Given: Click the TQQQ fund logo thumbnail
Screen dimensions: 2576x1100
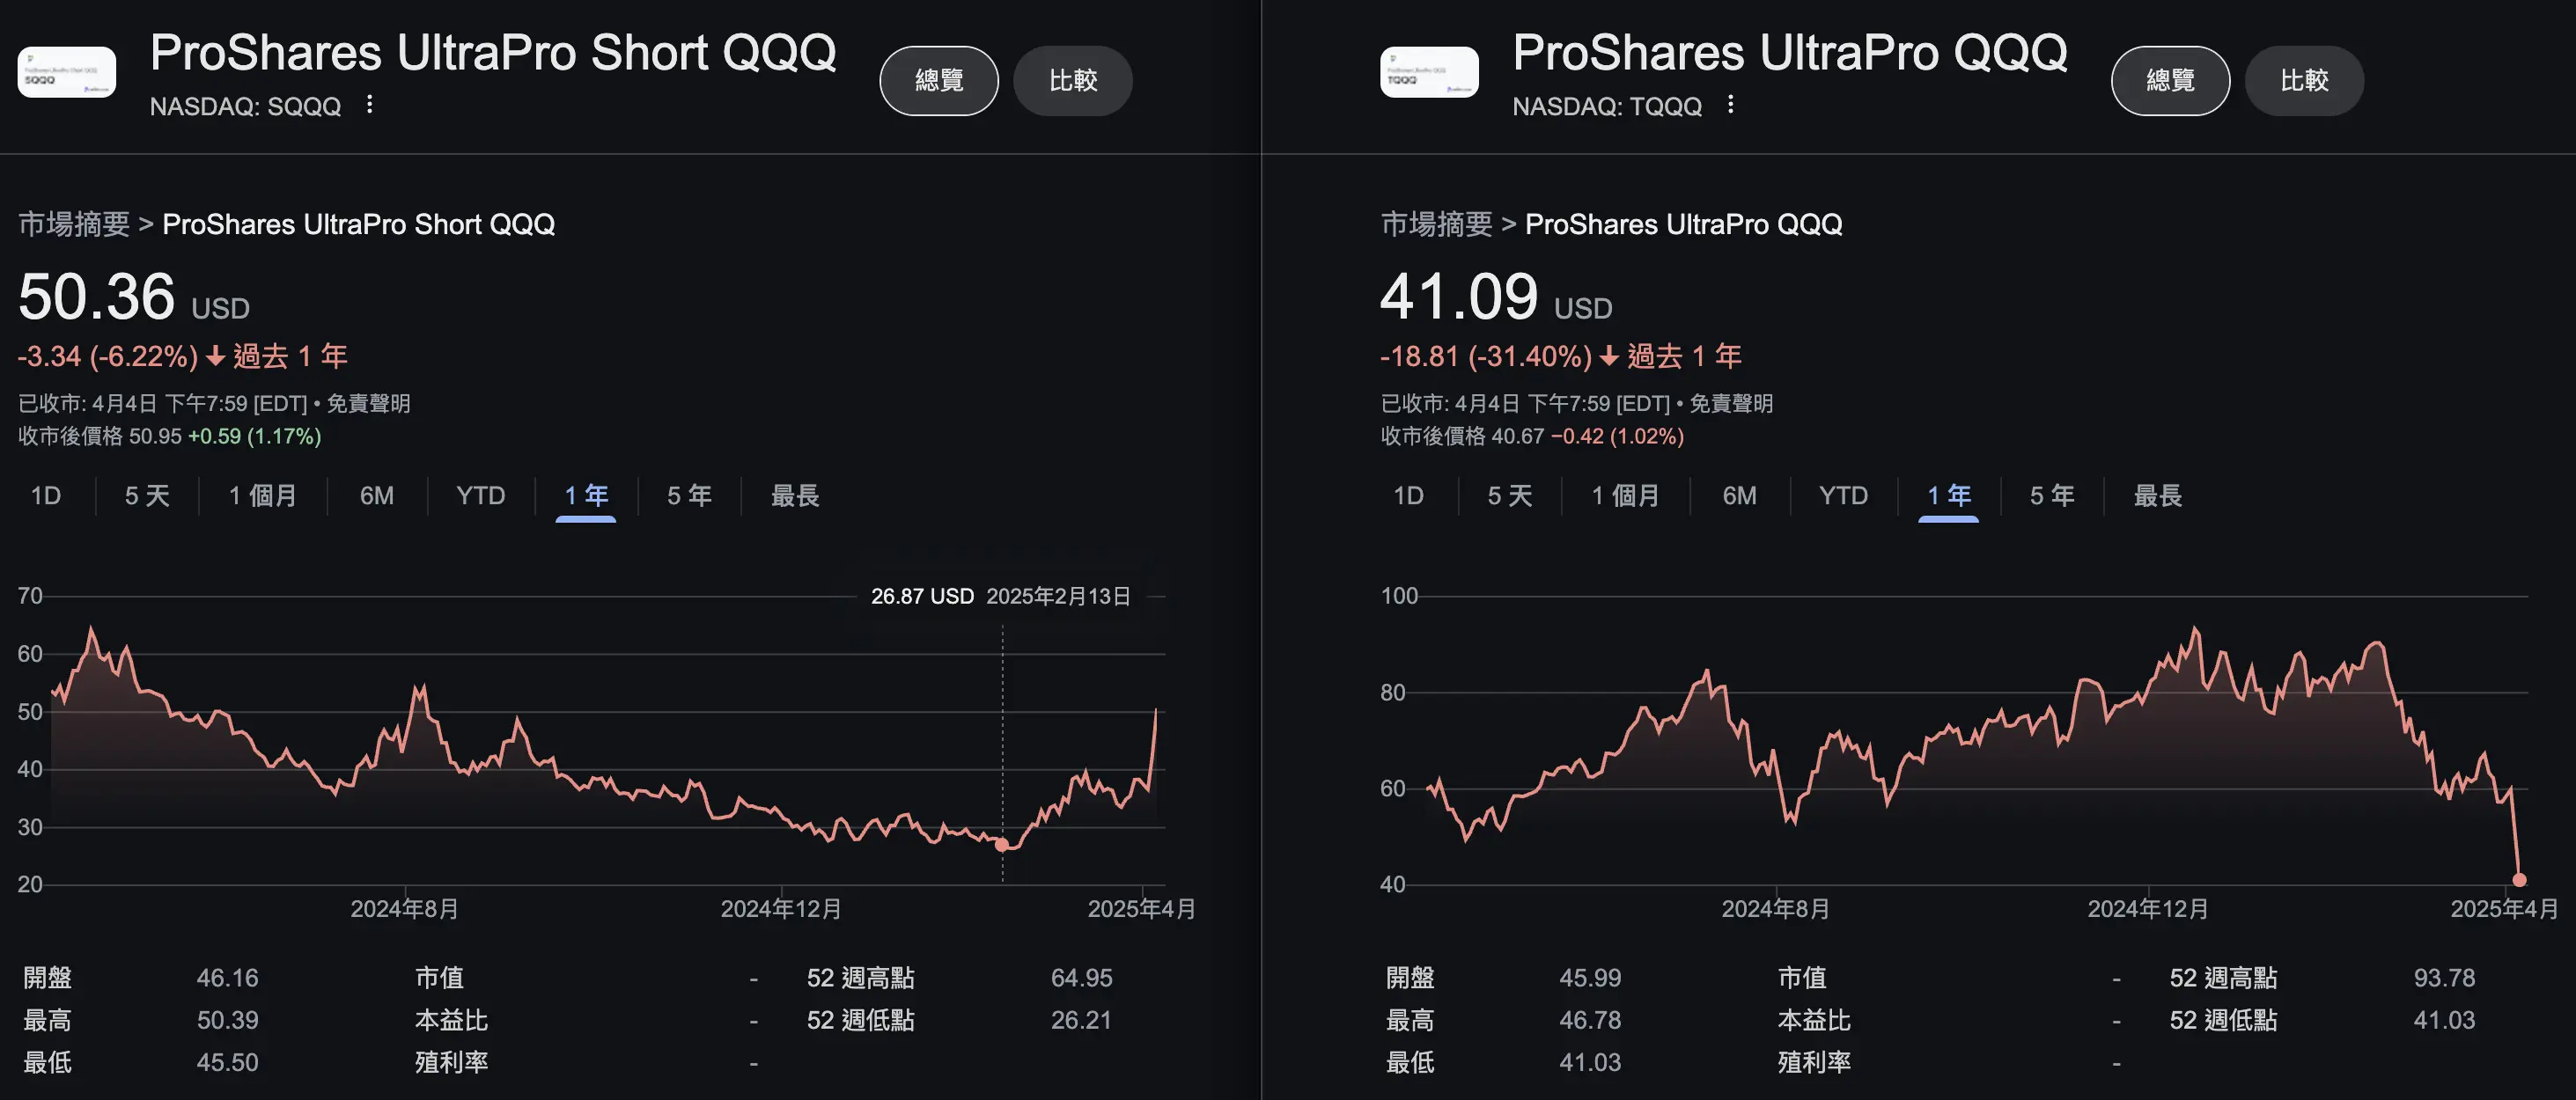Looking at the screenshot, I should pos(1429,72).
